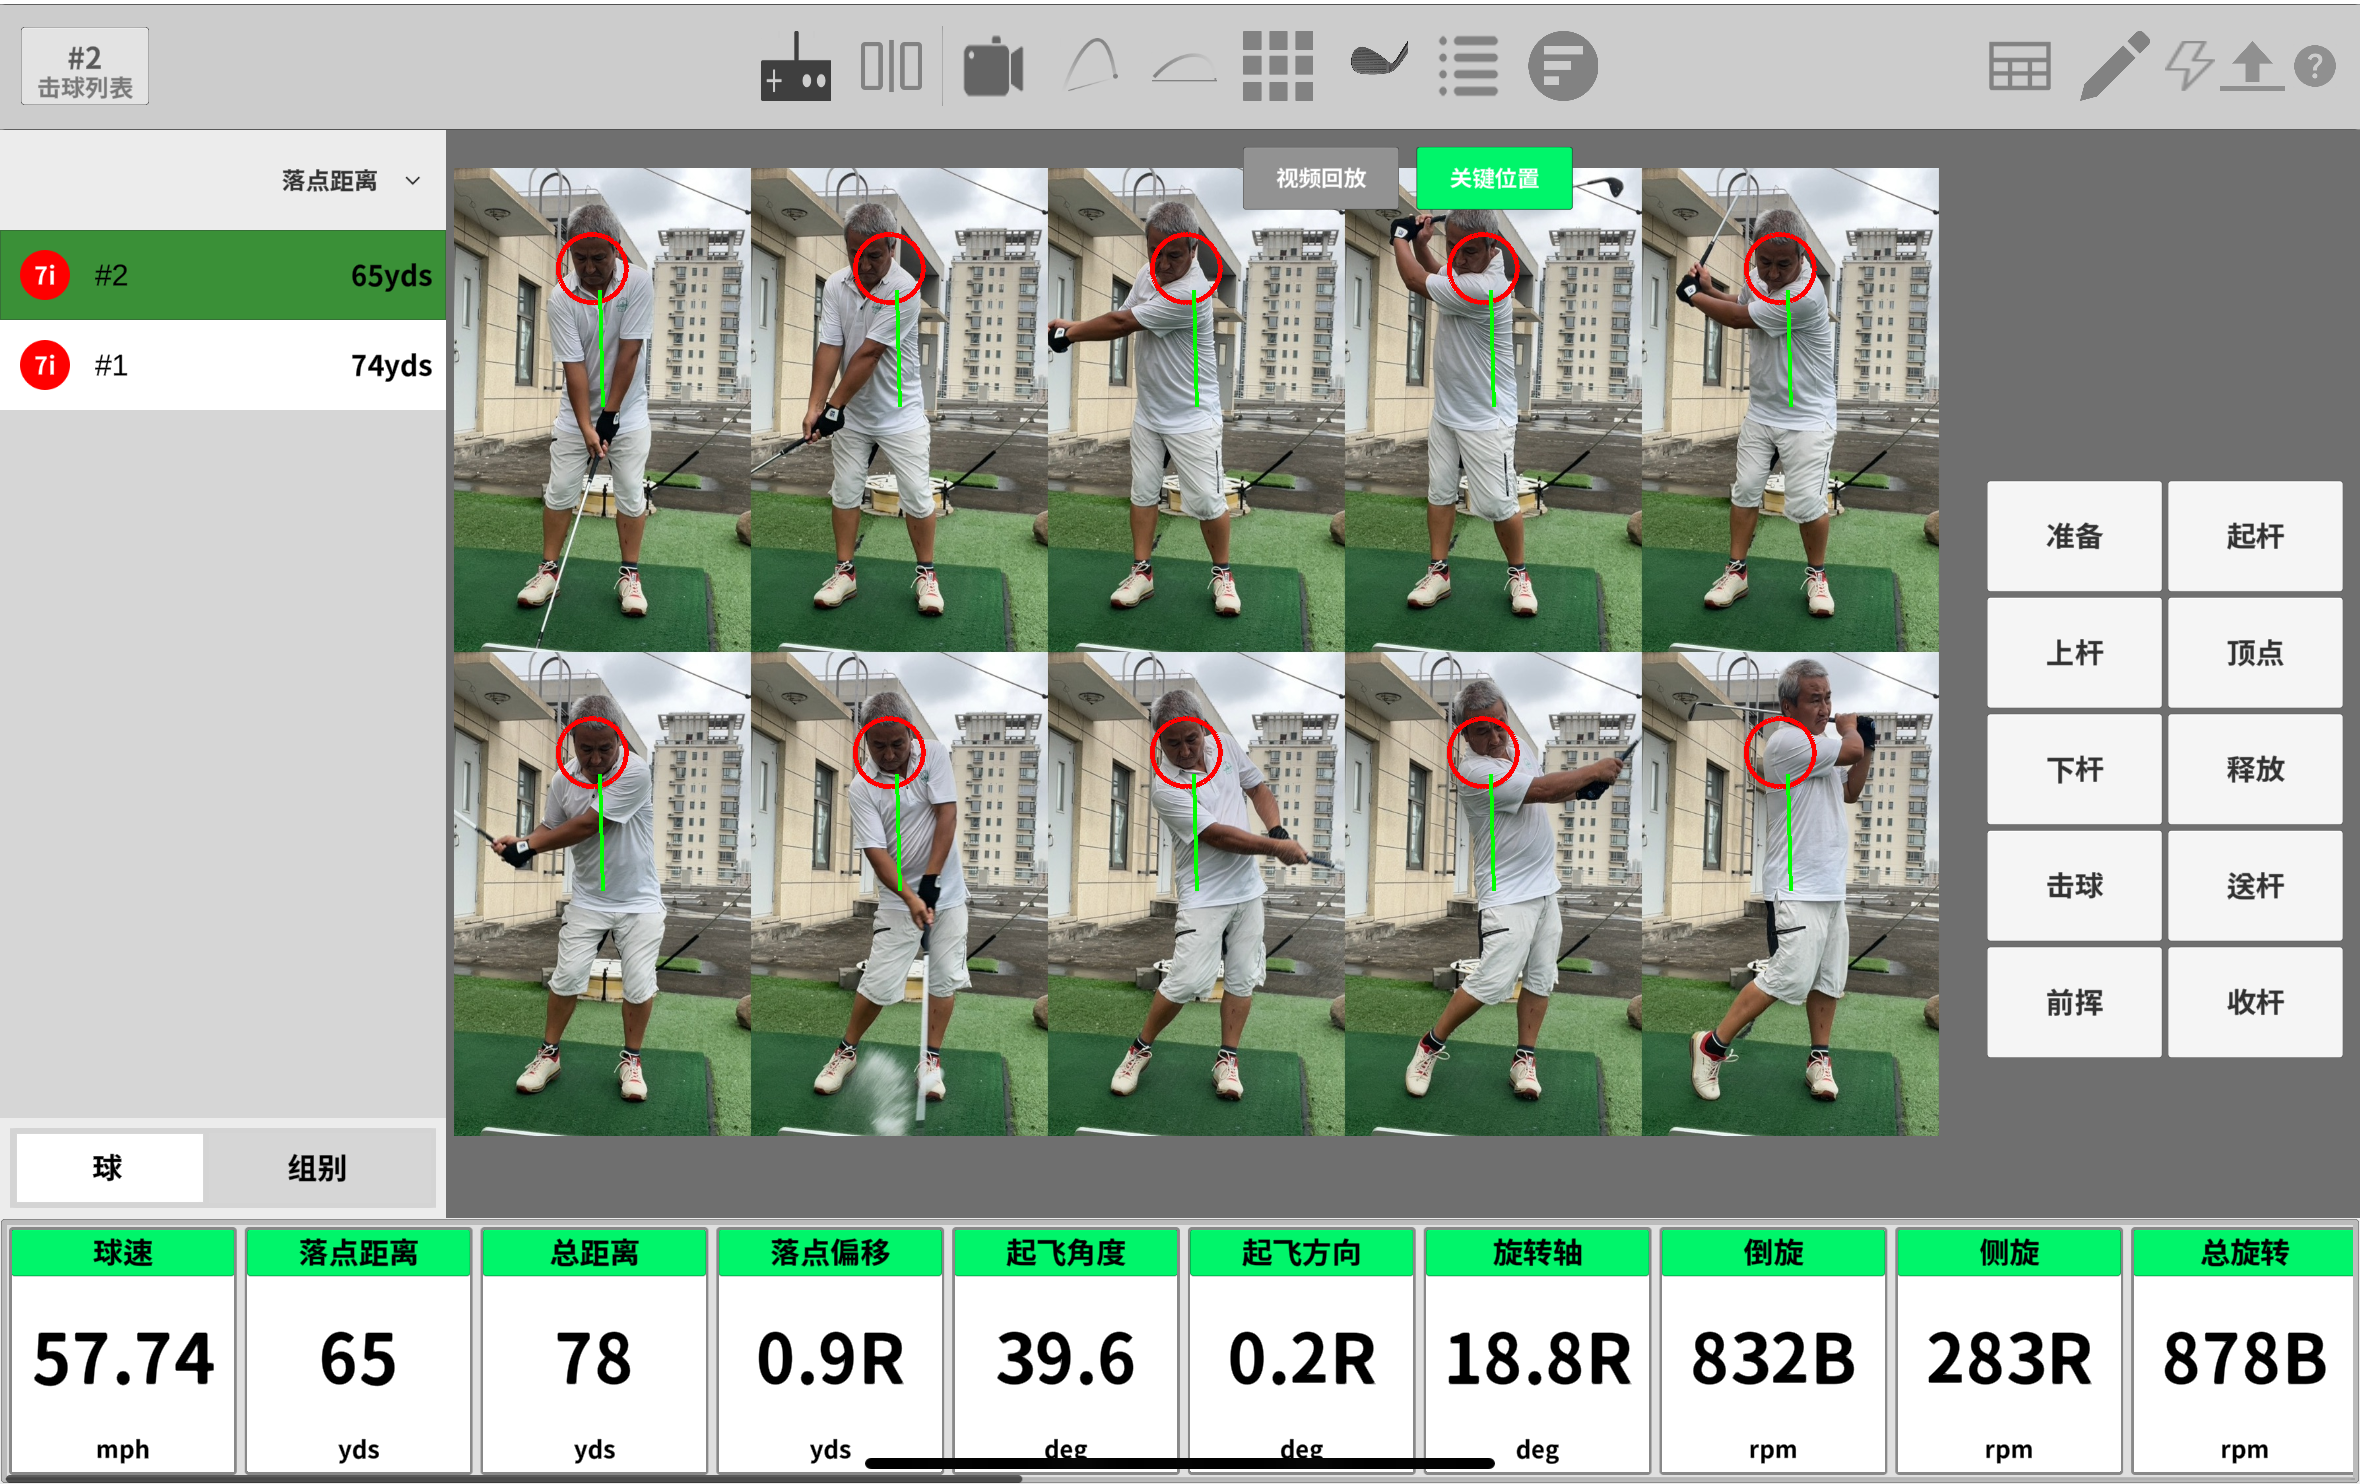Image resolution: width=2360 pixels, height=1484 pixels.
Task: Open the help question mark icon
Action: click(x=2315, y=67)
